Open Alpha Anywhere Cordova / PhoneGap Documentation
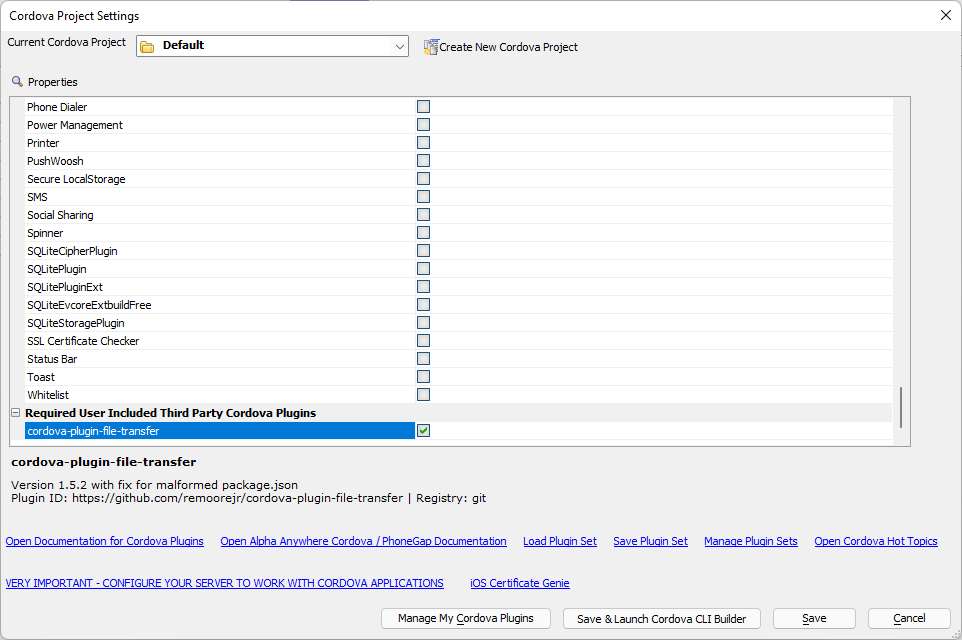The image size is (962, 640). tap(363, 541)
